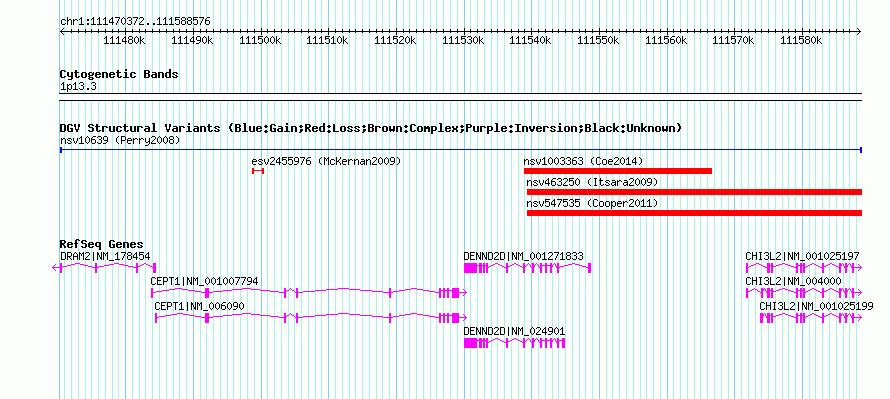
Task: Click the DENND2D NM_024901 transcript glyph
Action: (514, 343)
